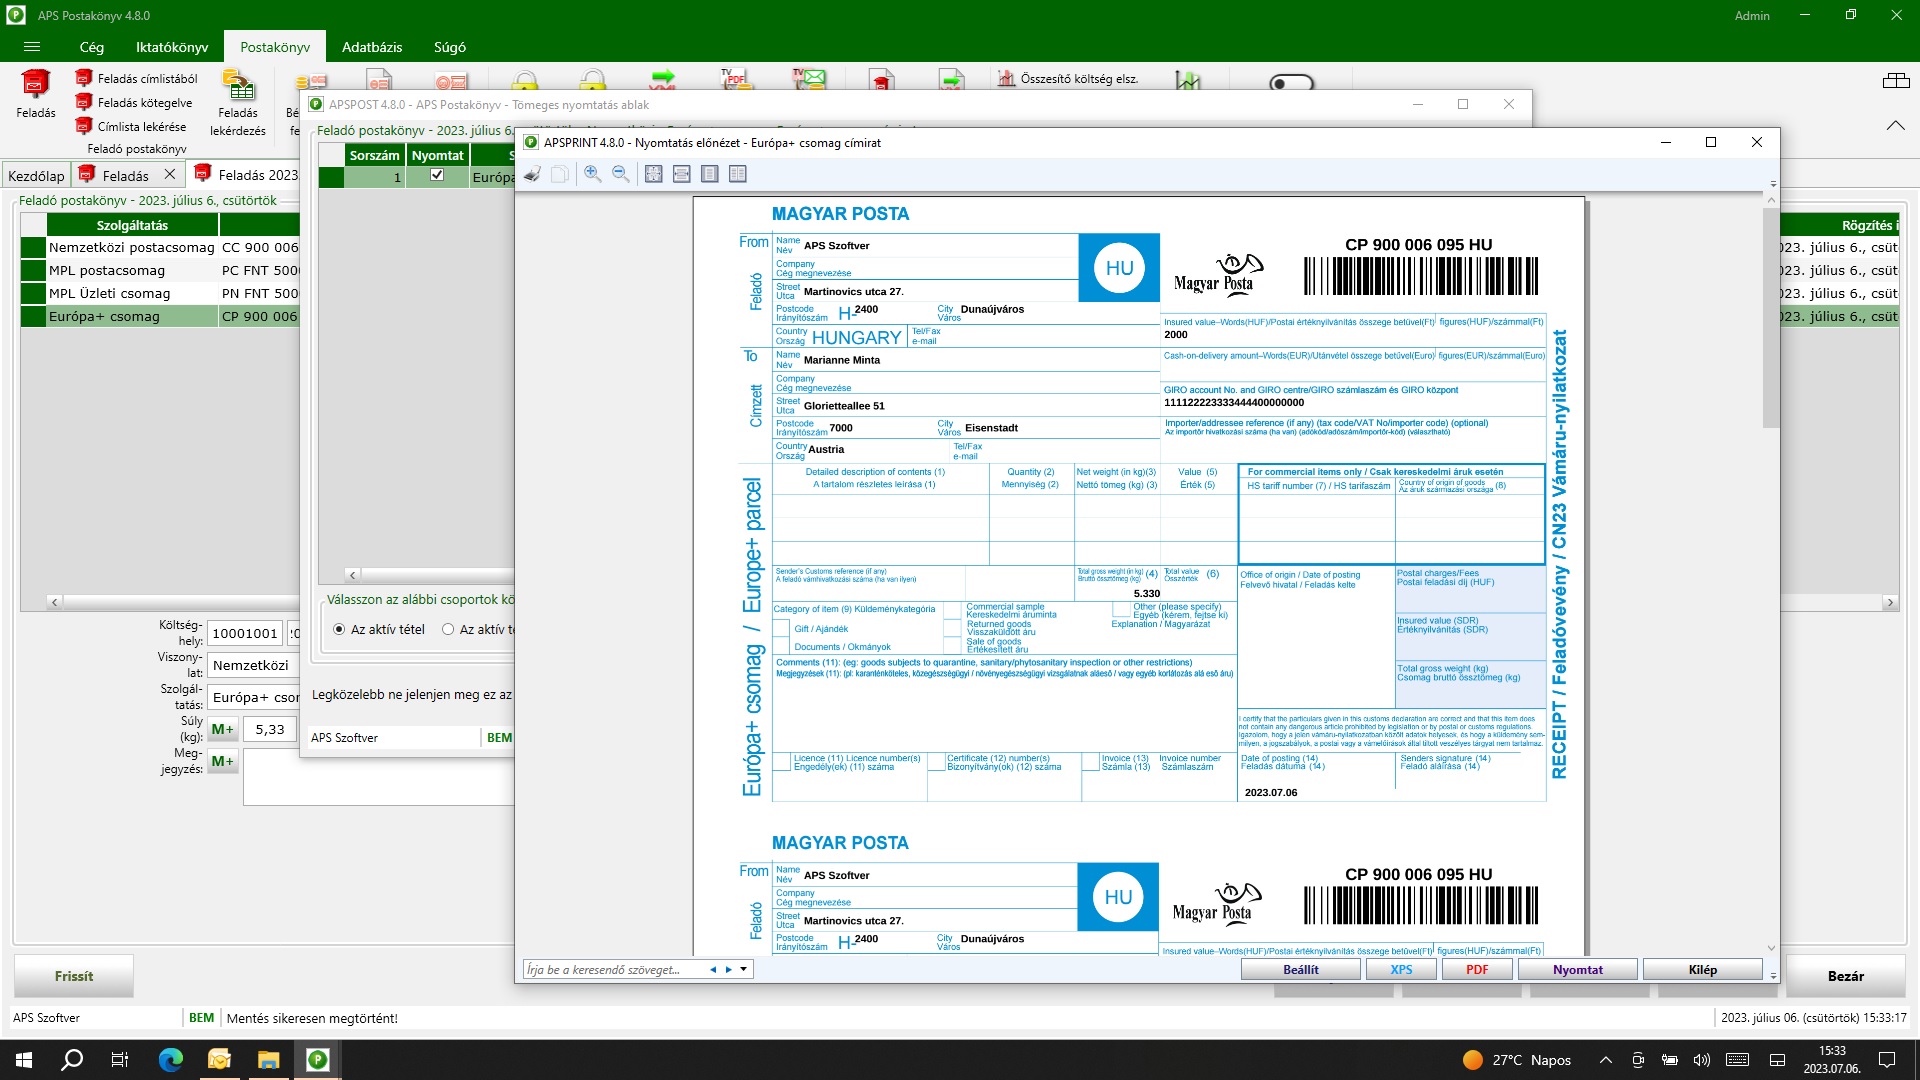Show hidden system tray icons
The width and height of the screenshot is (1920, 1080).
click(1606, 1060)
